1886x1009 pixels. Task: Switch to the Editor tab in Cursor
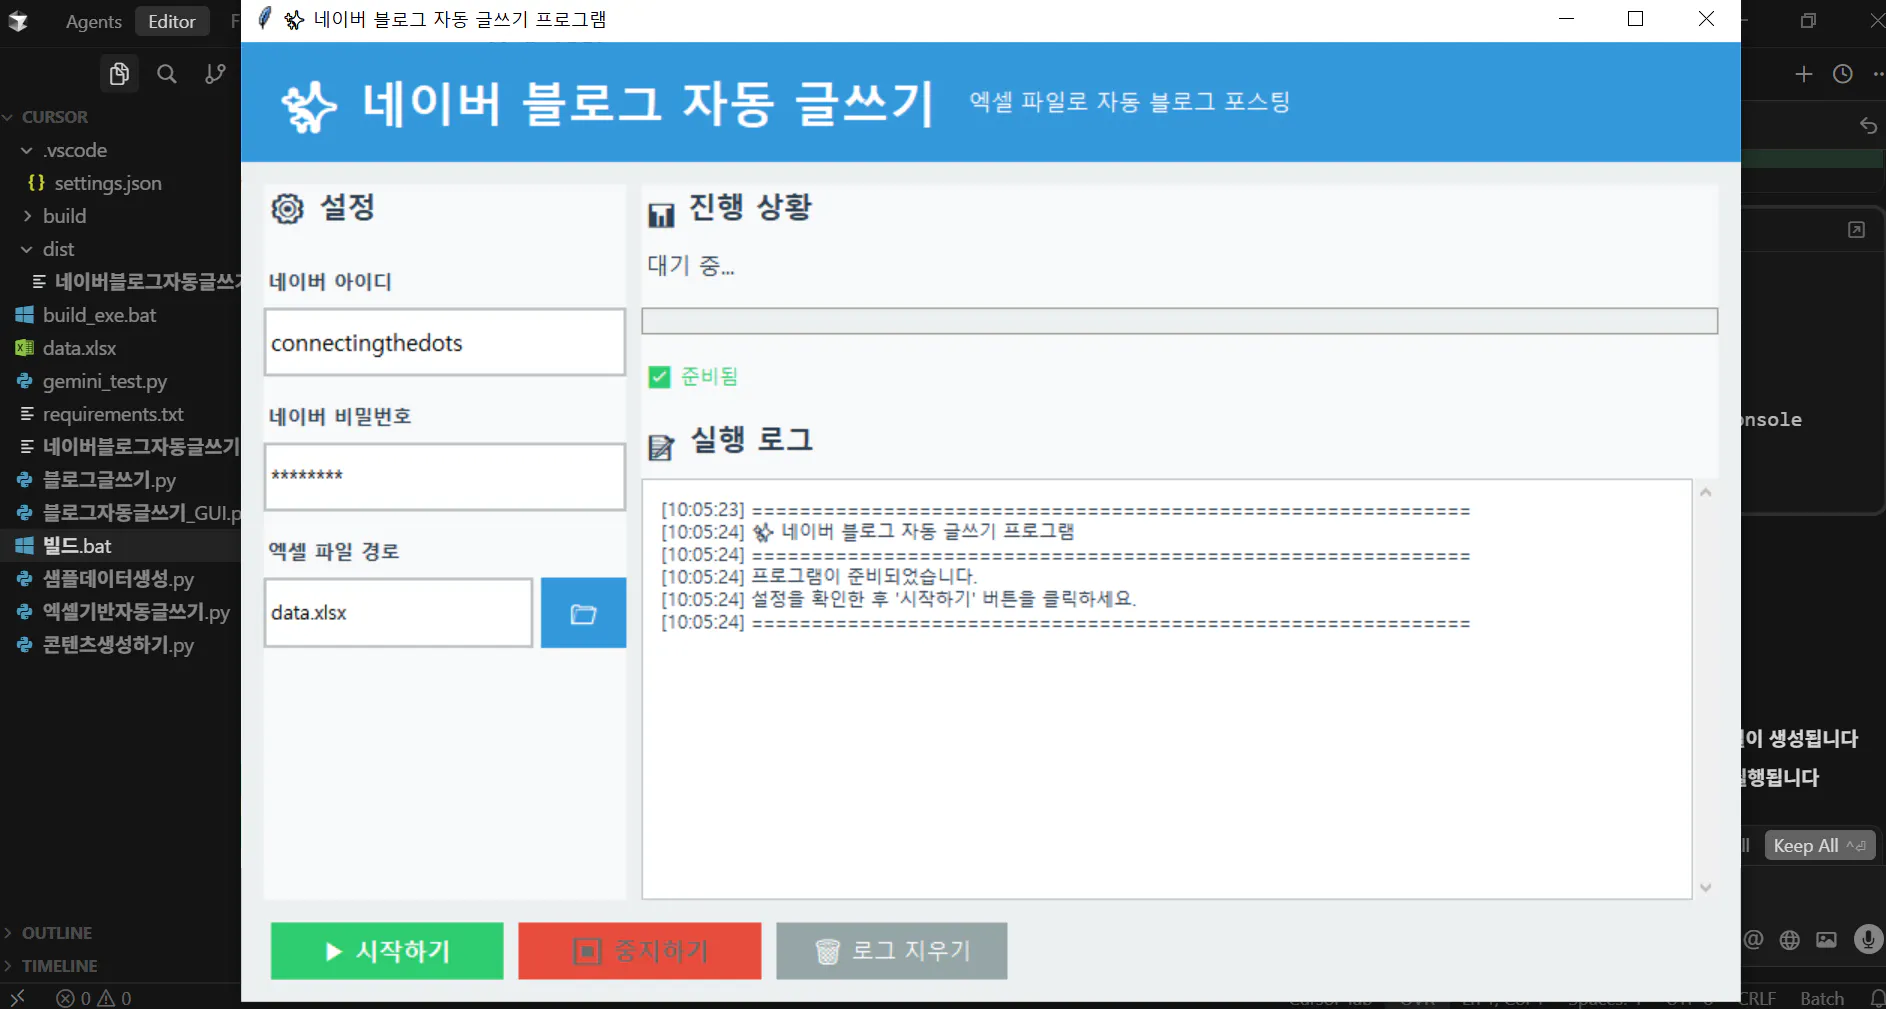point(172,21)
